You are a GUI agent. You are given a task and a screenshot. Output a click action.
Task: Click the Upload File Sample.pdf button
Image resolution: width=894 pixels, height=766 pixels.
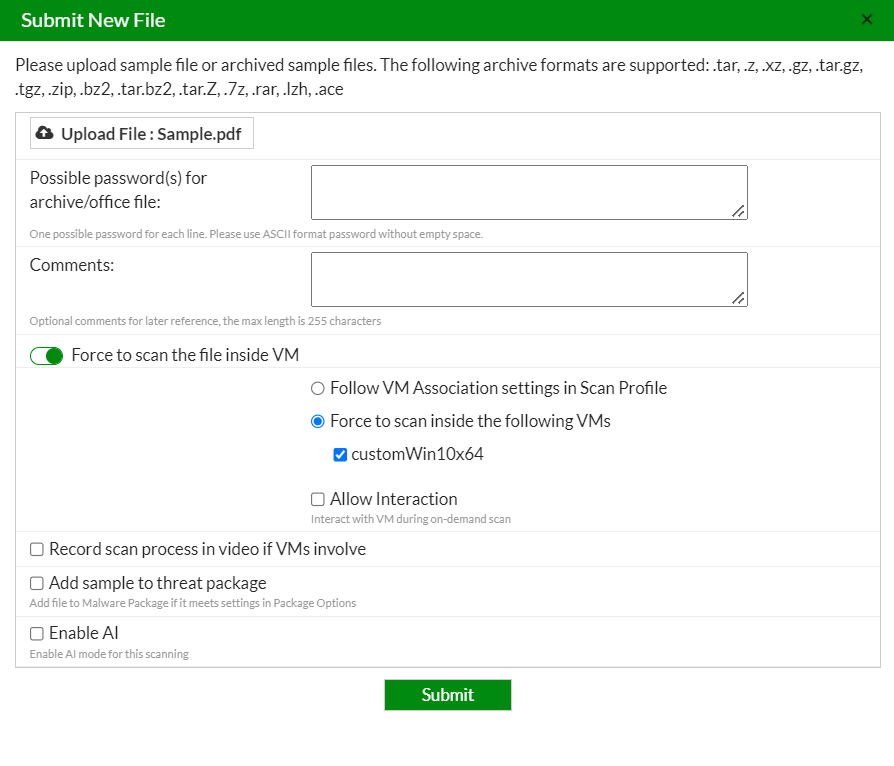tap(142, 134)
